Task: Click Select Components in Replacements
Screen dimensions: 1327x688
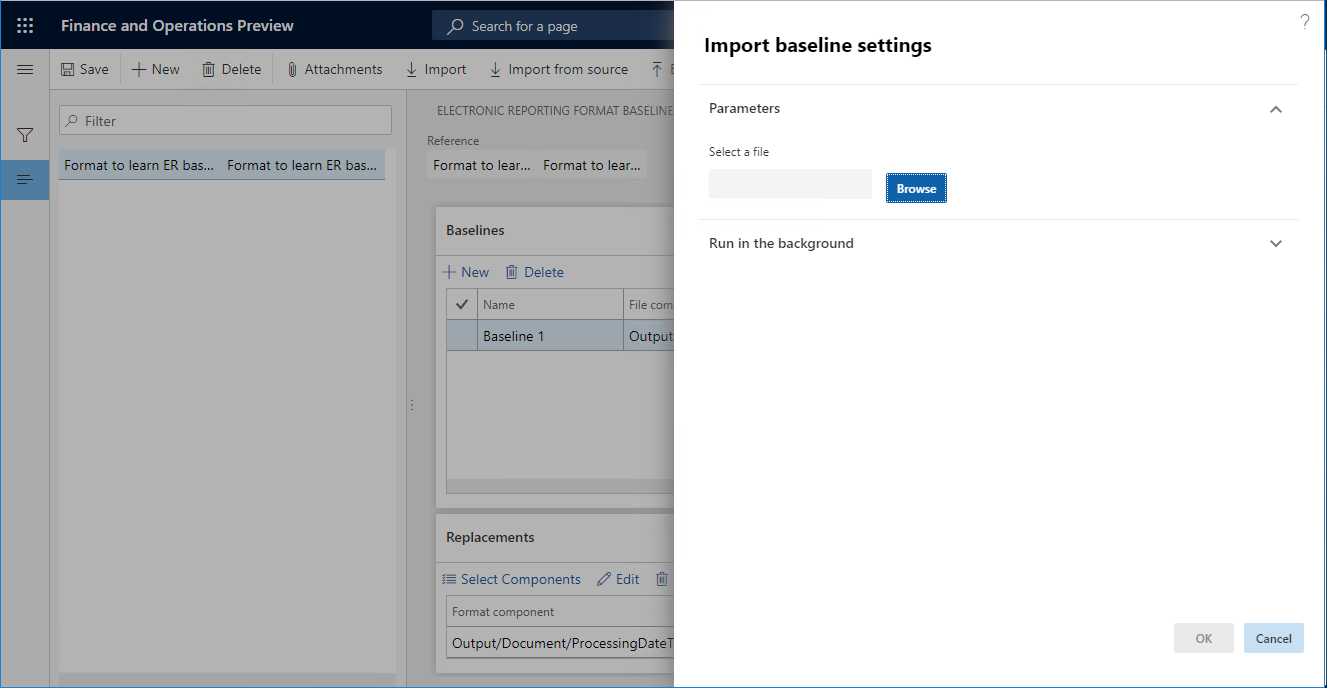Action: click(x=511, y=579)
